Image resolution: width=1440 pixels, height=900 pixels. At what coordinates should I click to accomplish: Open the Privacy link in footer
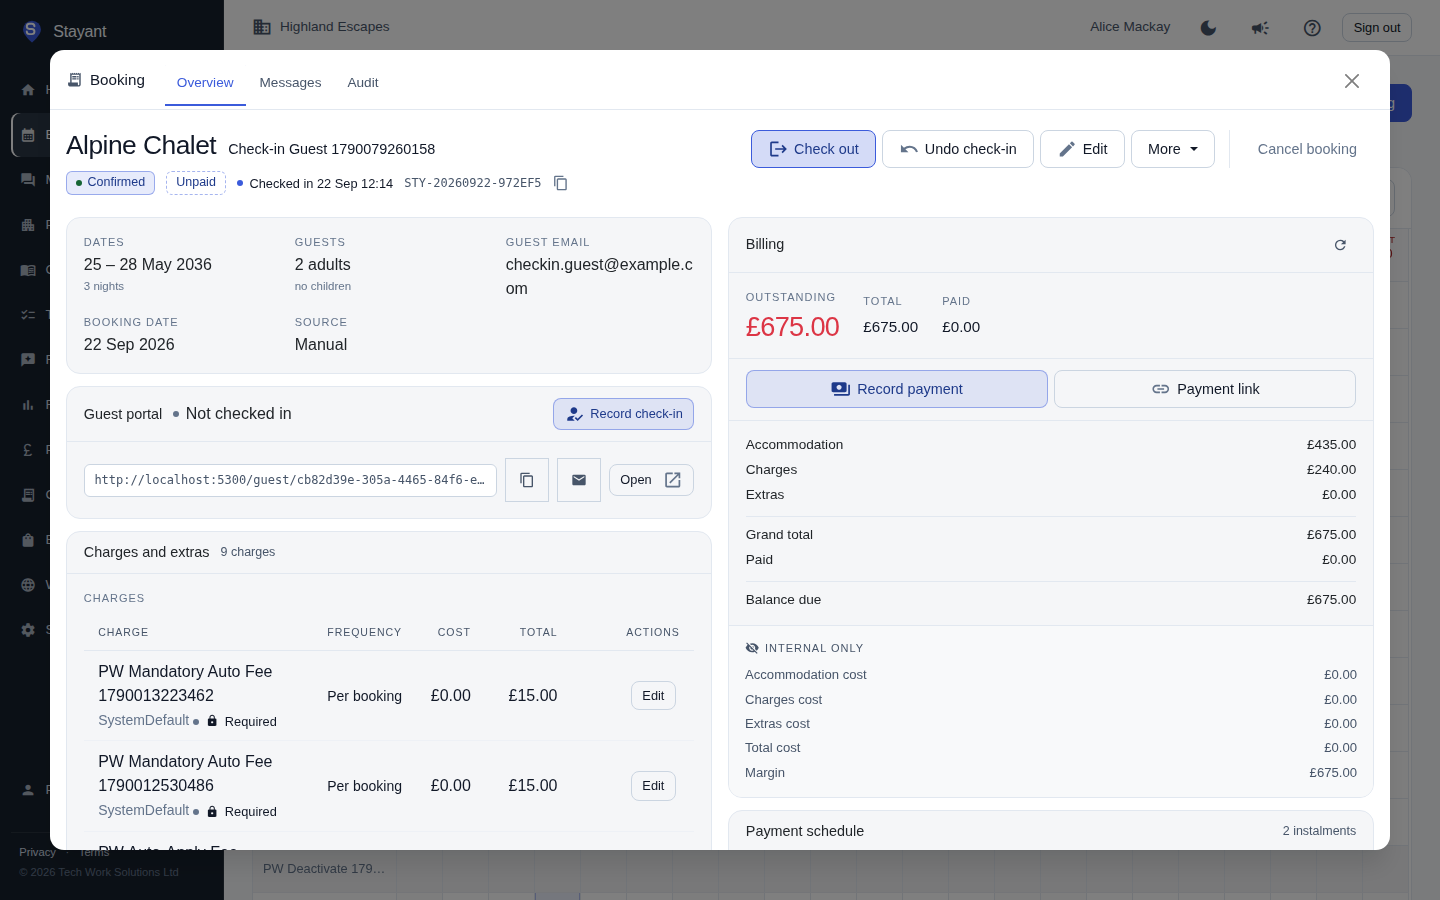(x=38, y=852)
